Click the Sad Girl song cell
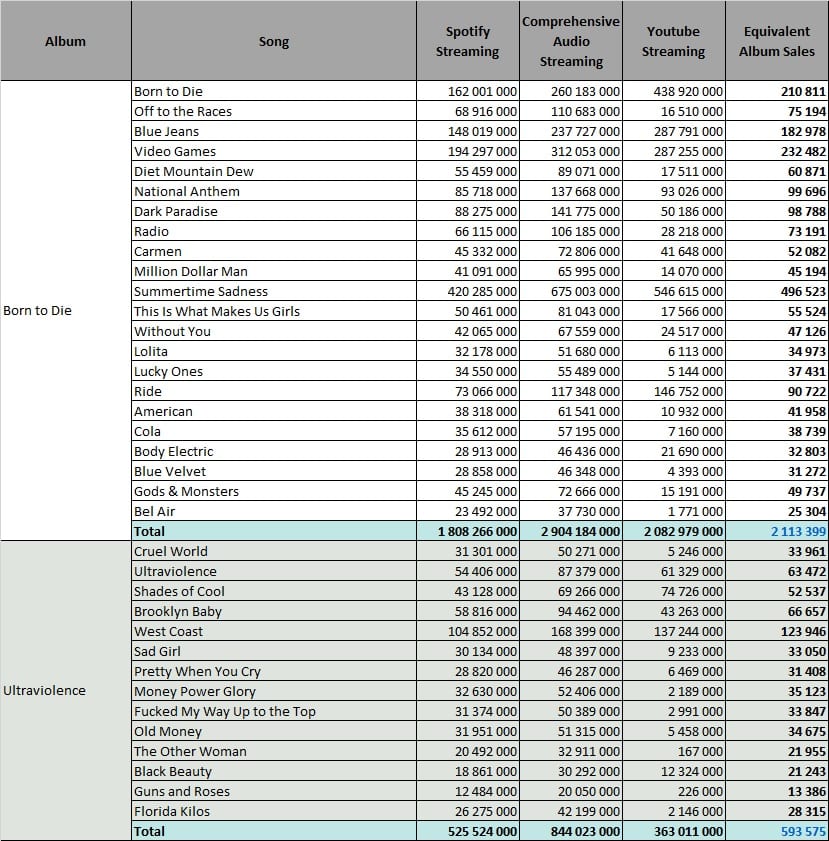Image resolution: width=829 pixels, height=841 pixels. (273, 651)
